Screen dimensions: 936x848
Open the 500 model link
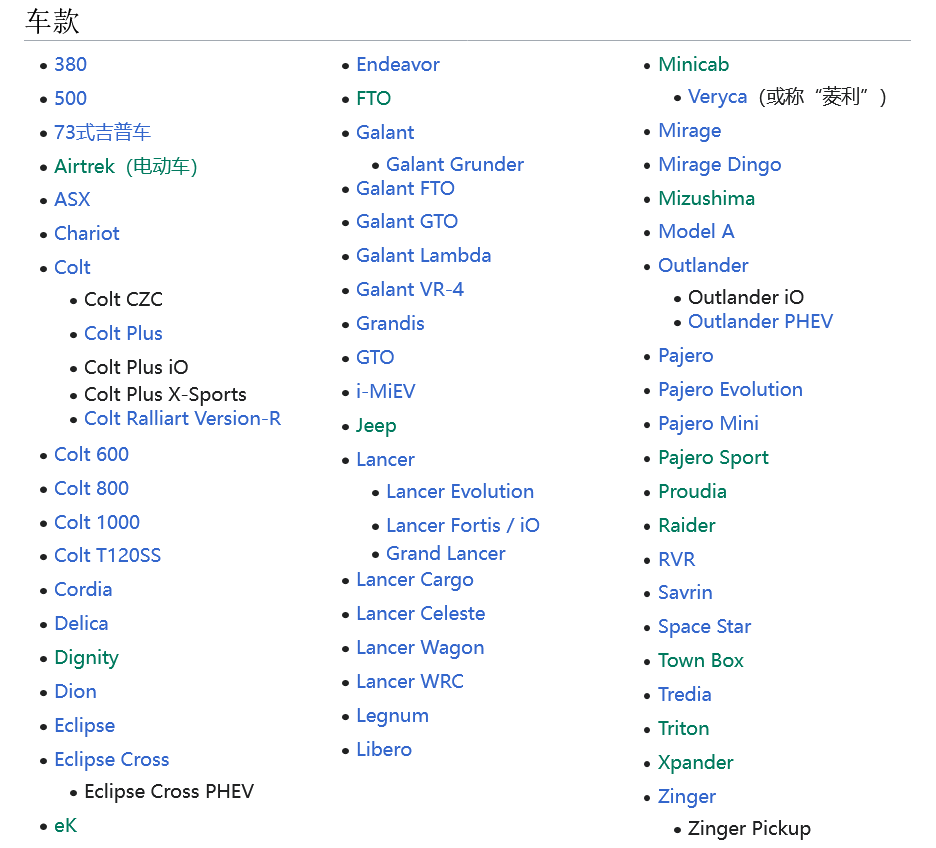pyautogui.click(x=70, y=98)
